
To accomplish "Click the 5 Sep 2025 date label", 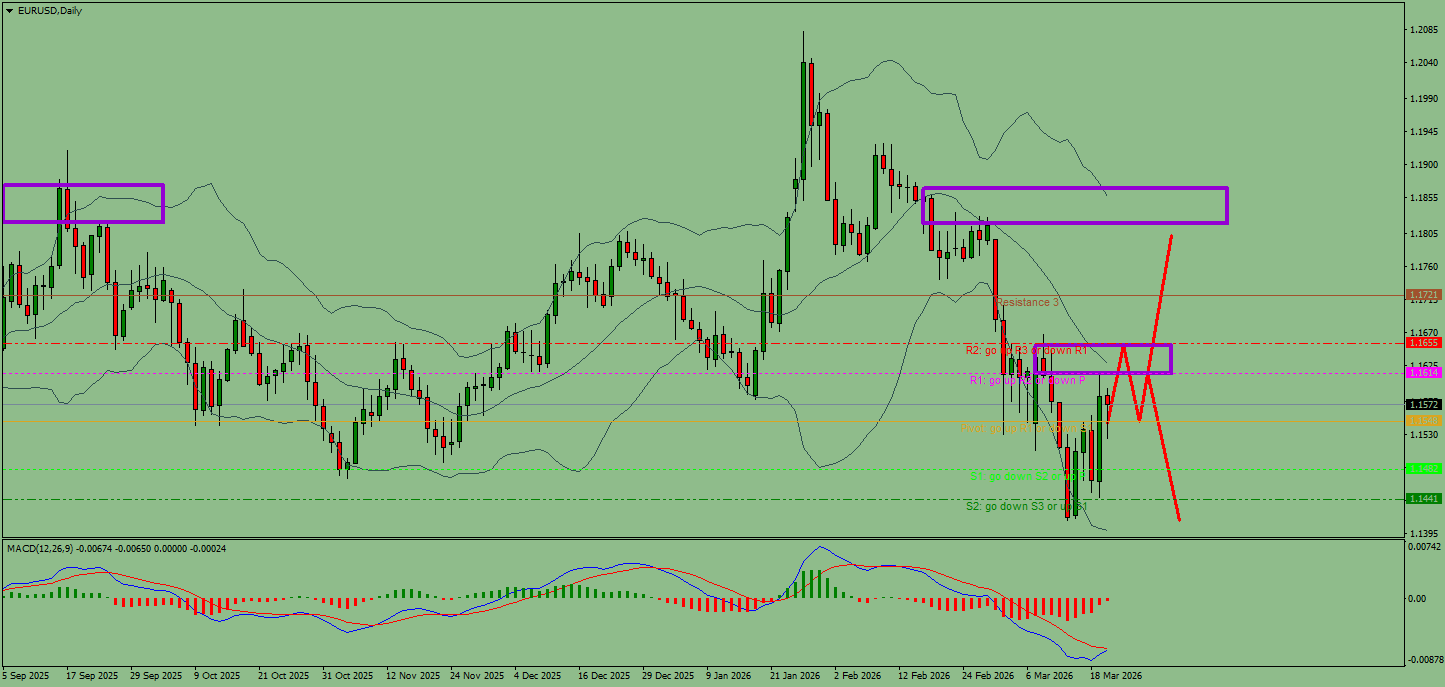I will [x=27, y=676].
